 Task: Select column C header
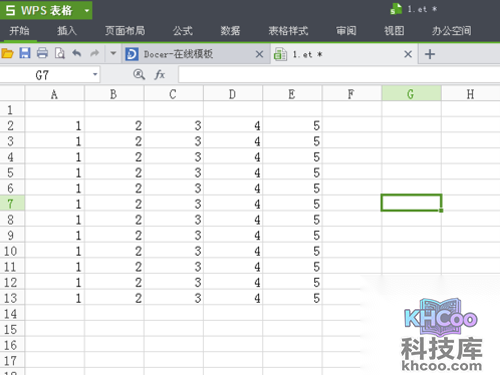(x=173, y=94)
